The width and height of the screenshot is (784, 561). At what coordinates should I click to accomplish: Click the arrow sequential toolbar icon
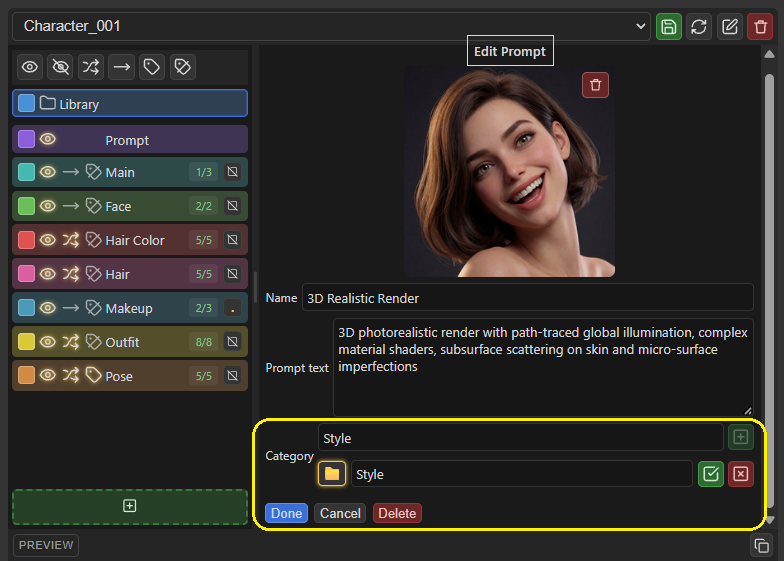tap(122, 67)
